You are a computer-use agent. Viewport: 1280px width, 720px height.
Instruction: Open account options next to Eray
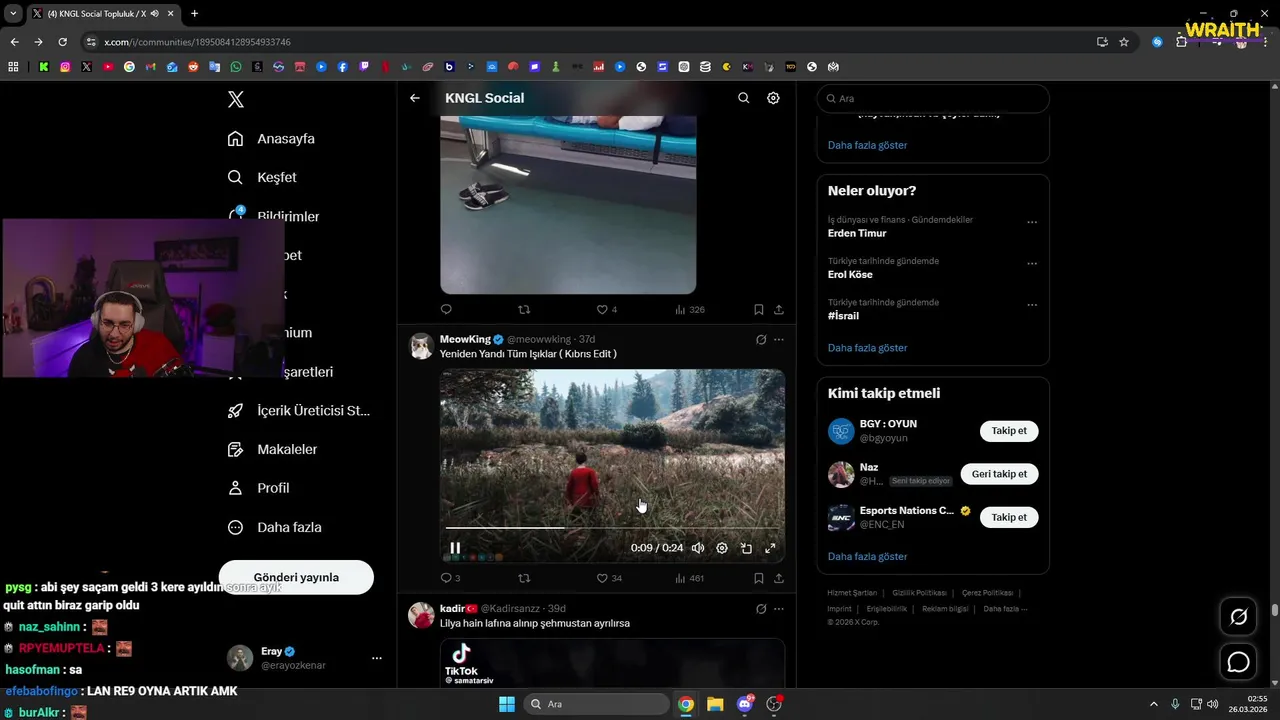pos(377,658)
